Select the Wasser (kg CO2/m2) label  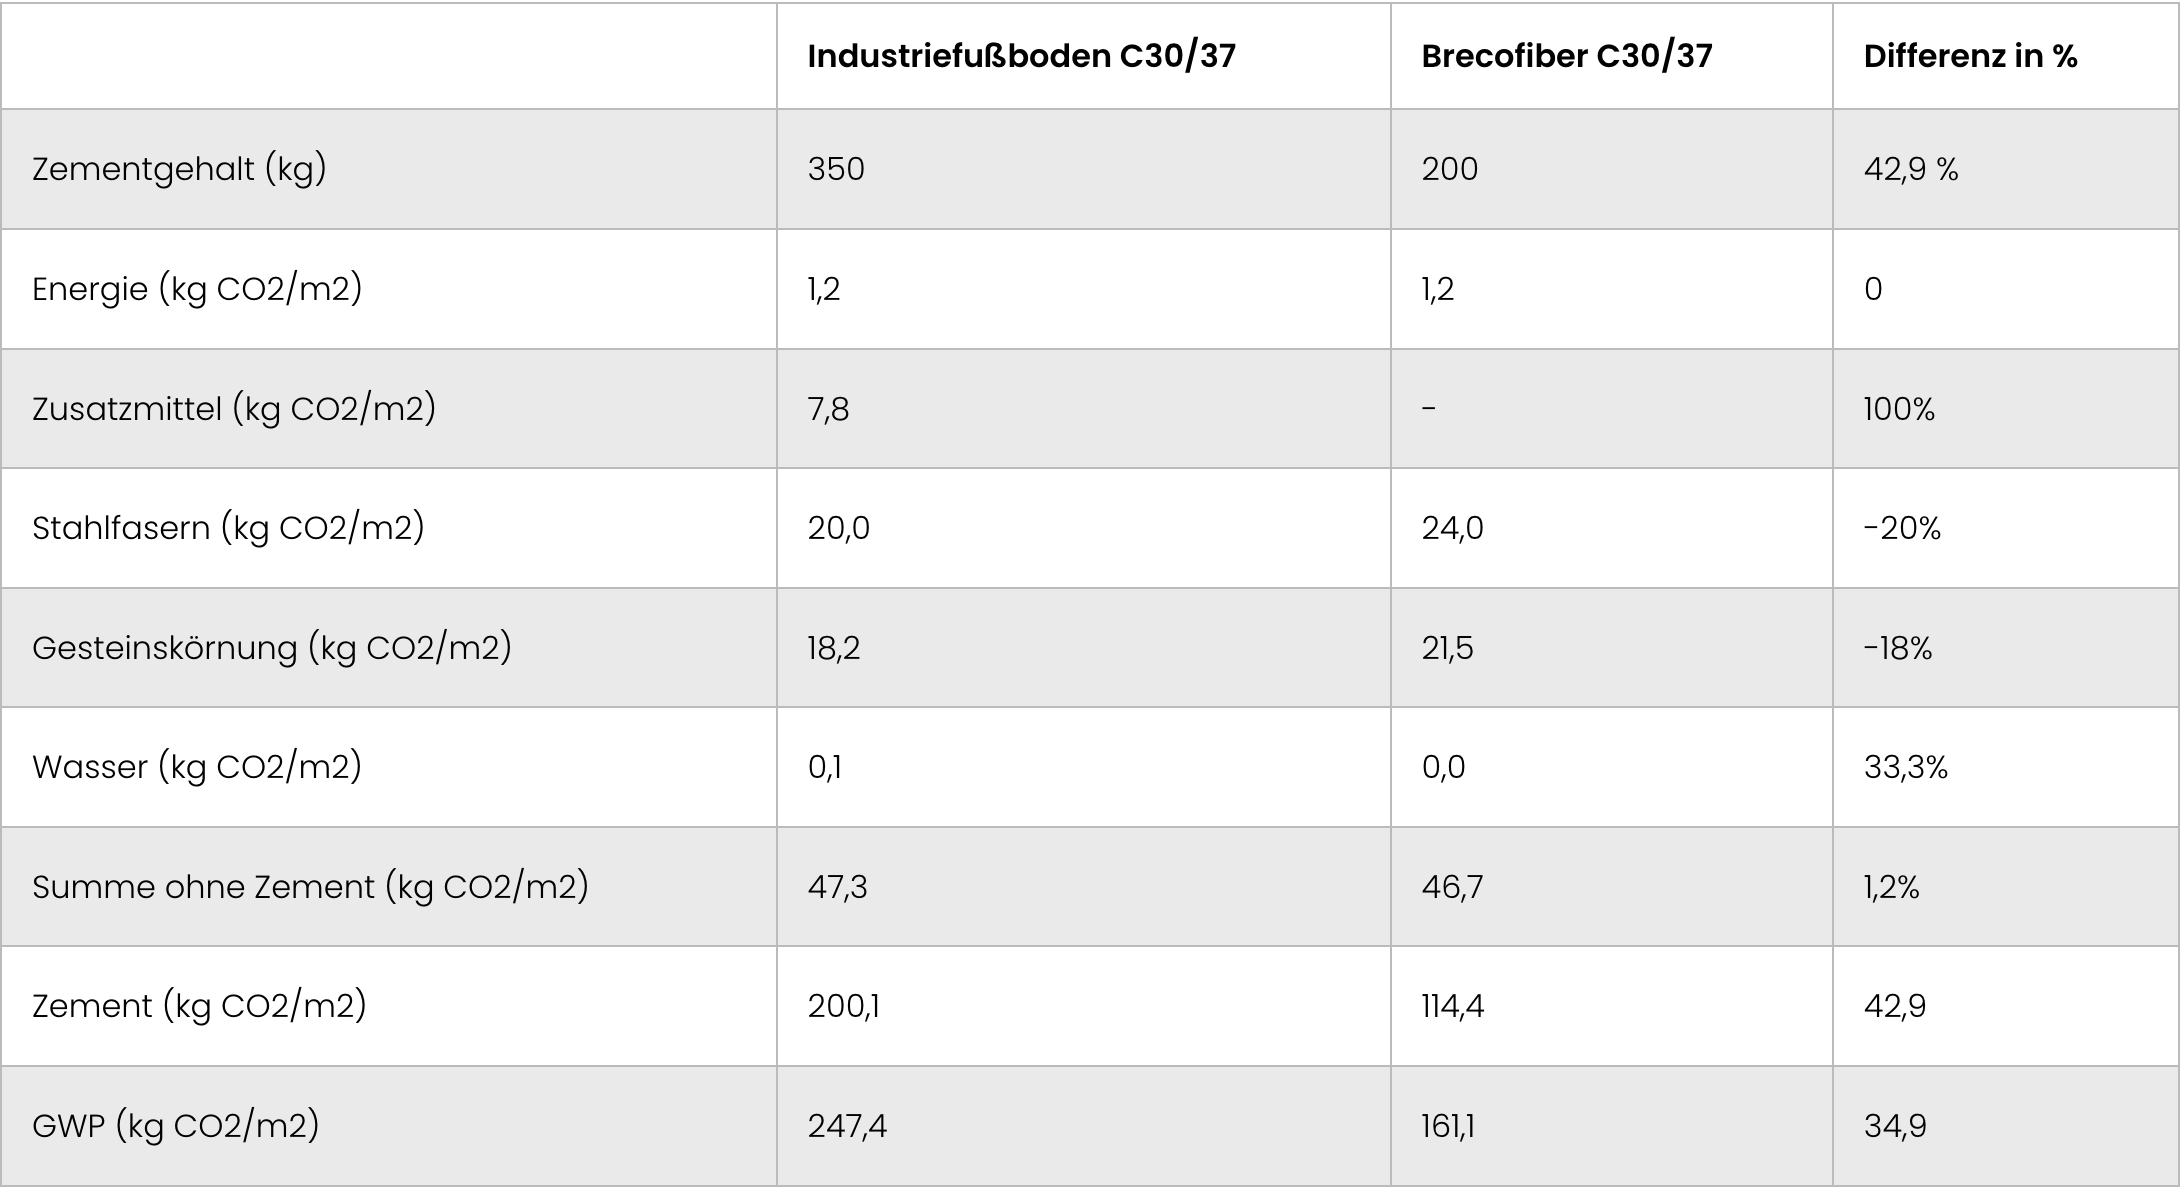point(197,767)
